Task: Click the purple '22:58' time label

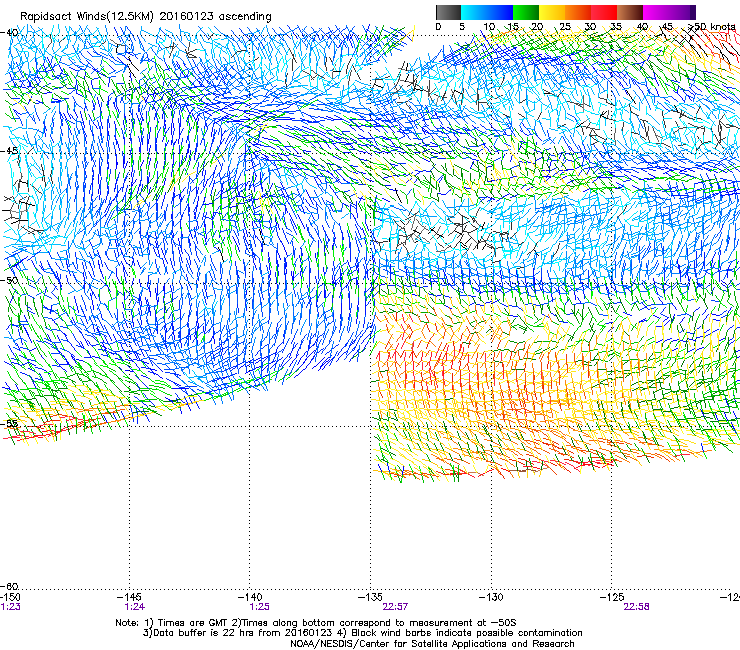Action: click(x=636, y=607)
